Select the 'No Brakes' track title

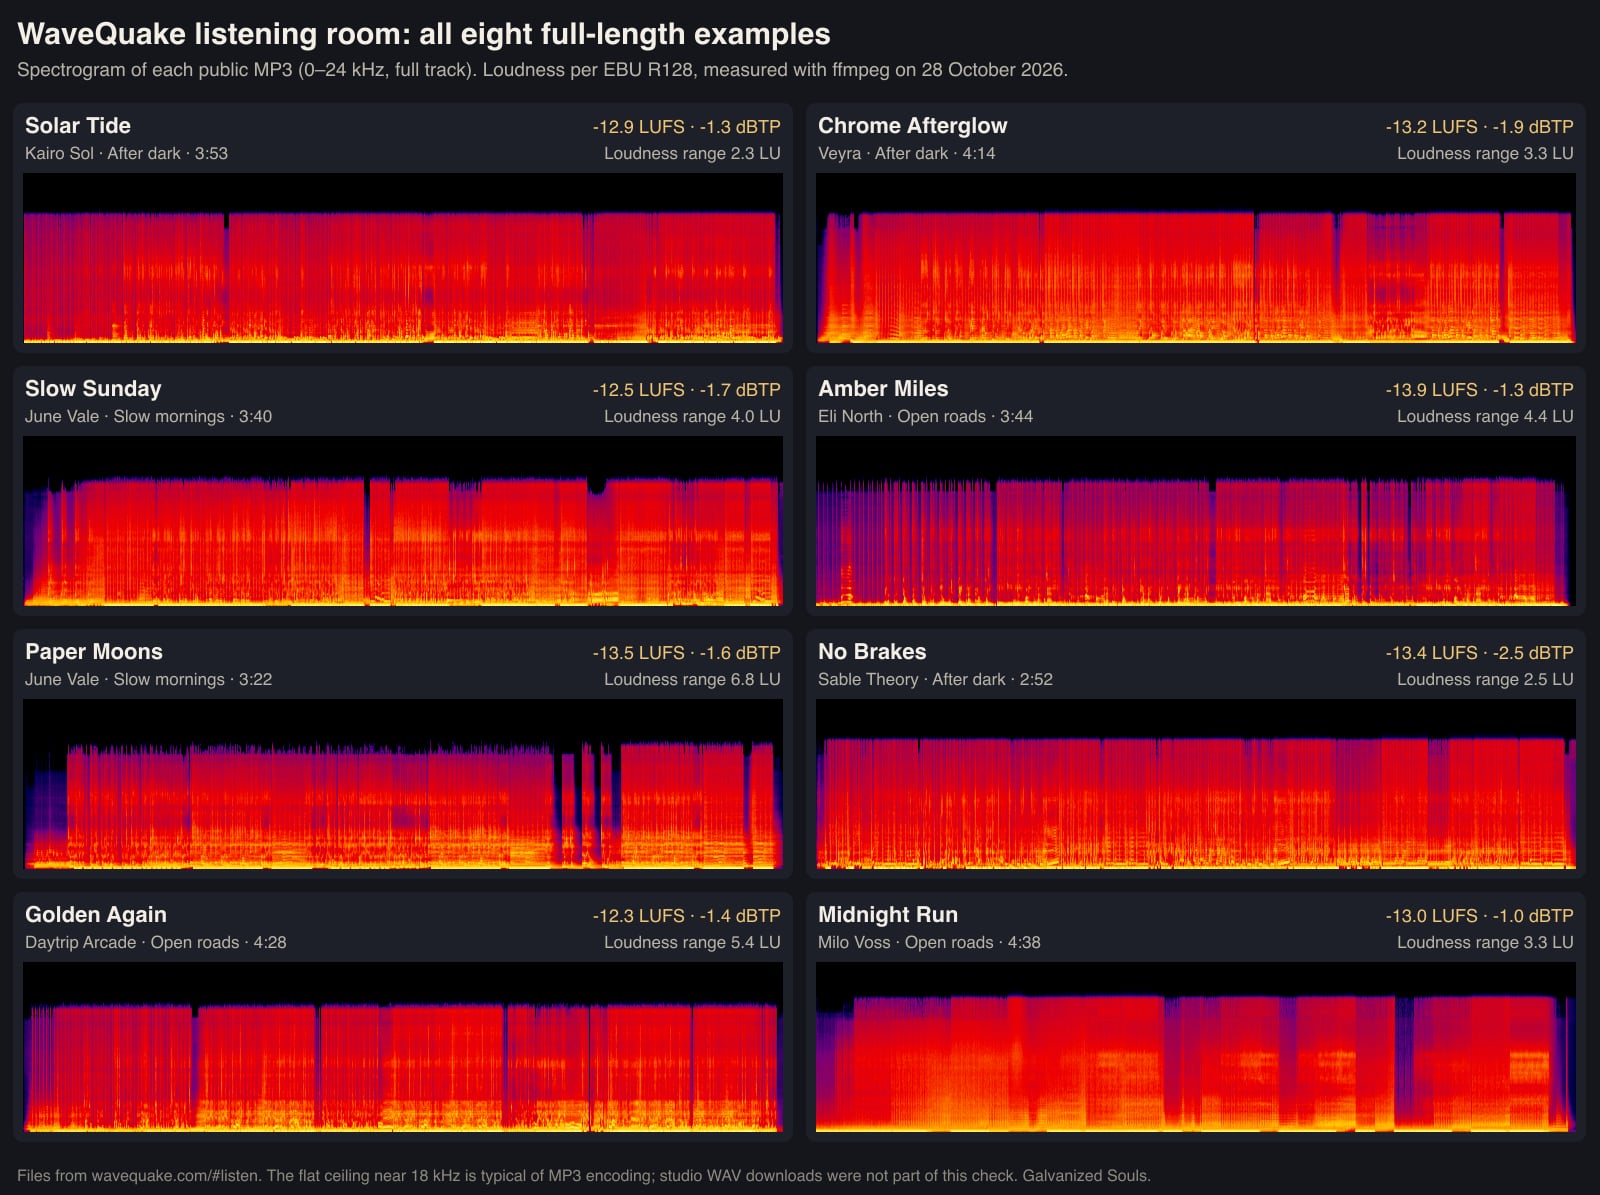[x=872, y=652]
